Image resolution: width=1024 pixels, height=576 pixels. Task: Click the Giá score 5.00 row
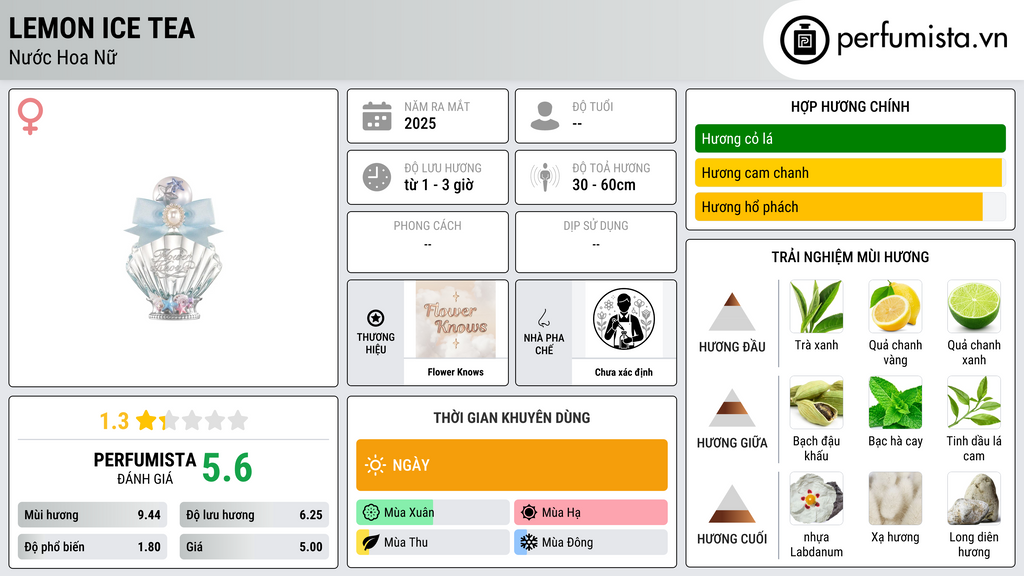point(254,547)
